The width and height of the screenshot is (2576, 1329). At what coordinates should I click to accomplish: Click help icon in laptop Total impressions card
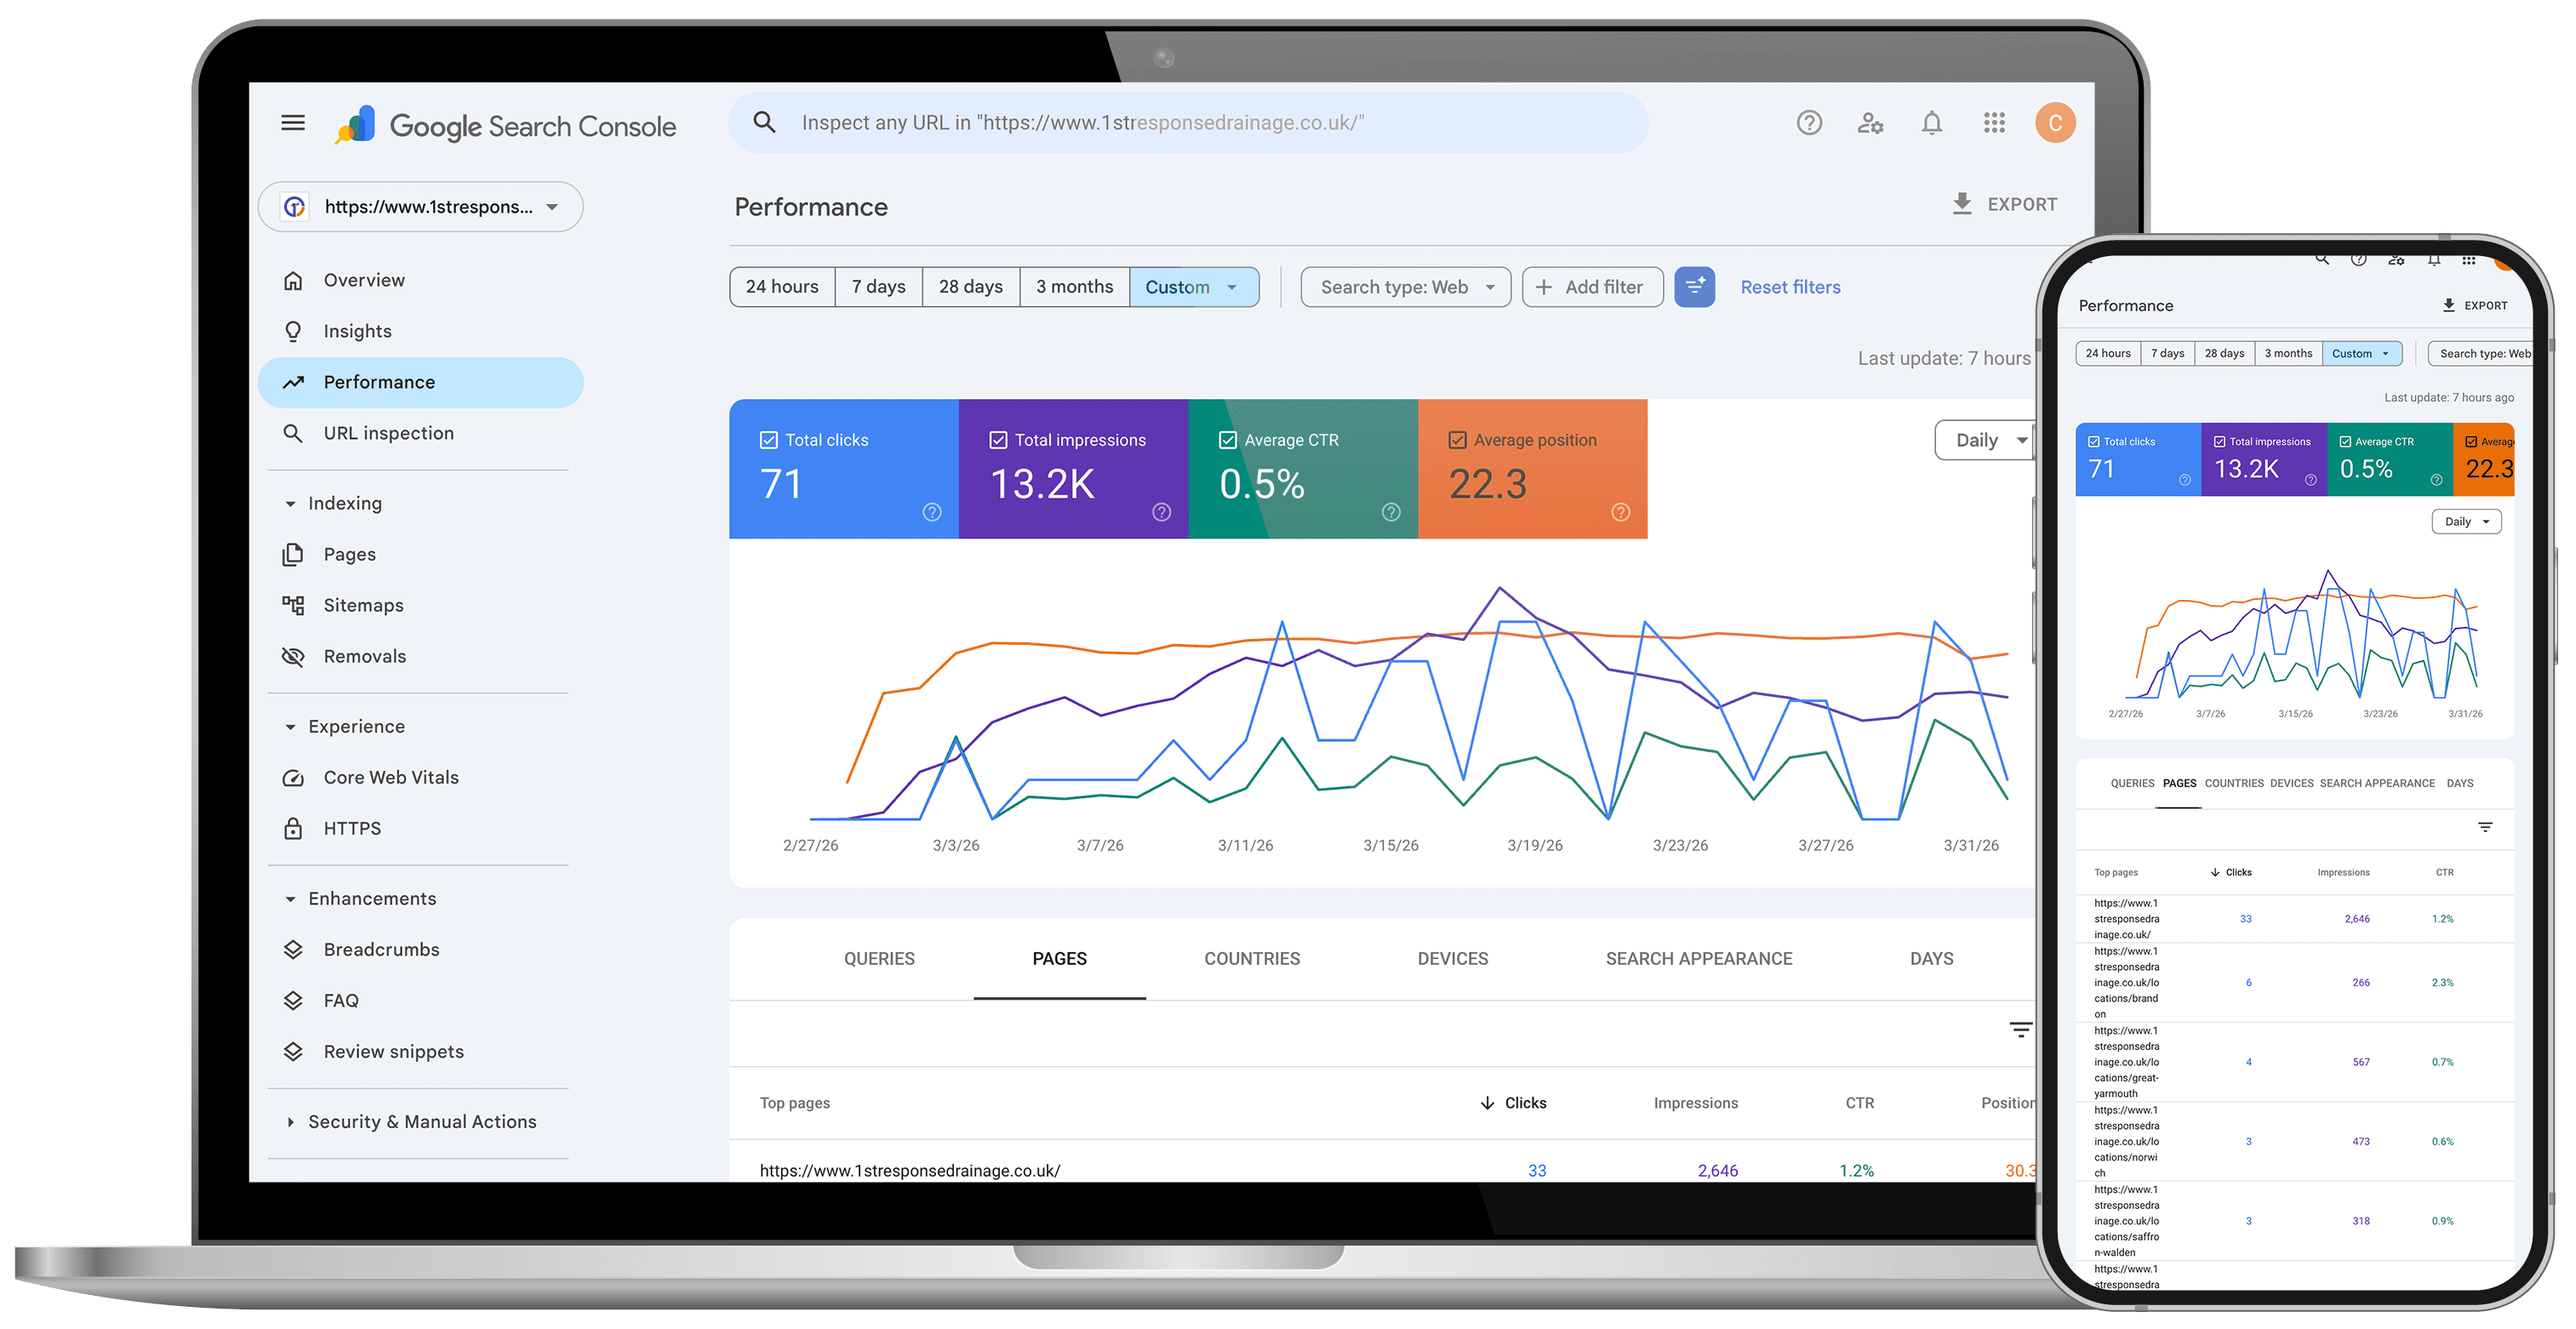pyautogui.click(x=1161, y=512)
